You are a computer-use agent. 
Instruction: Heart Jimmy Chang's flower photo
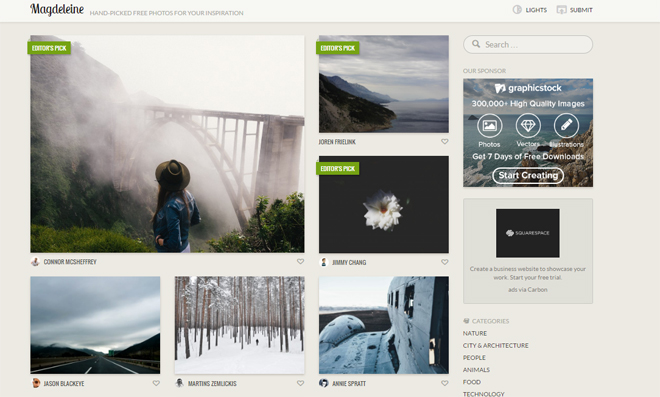pyautogui.click(x=444, y=262)
